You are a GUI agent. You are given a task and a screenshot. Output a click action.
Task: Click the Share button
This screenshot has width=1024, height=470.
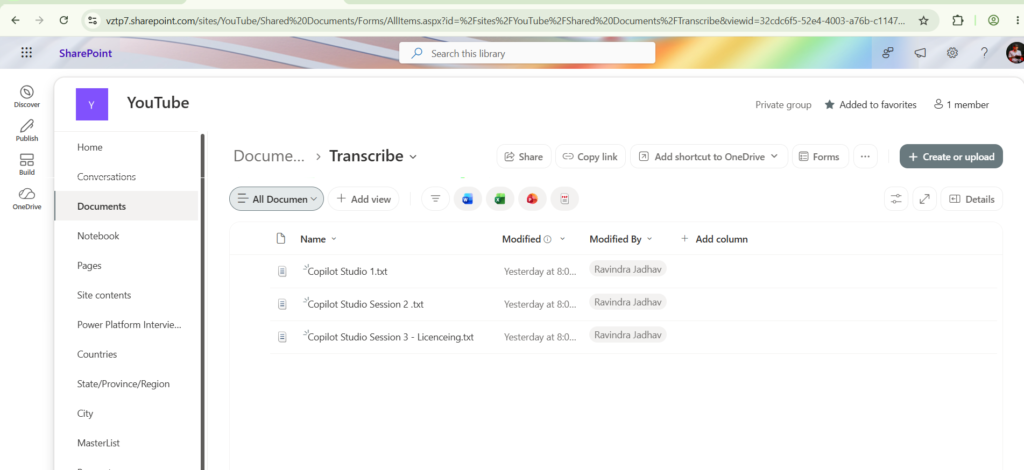(x=524, y=157)
